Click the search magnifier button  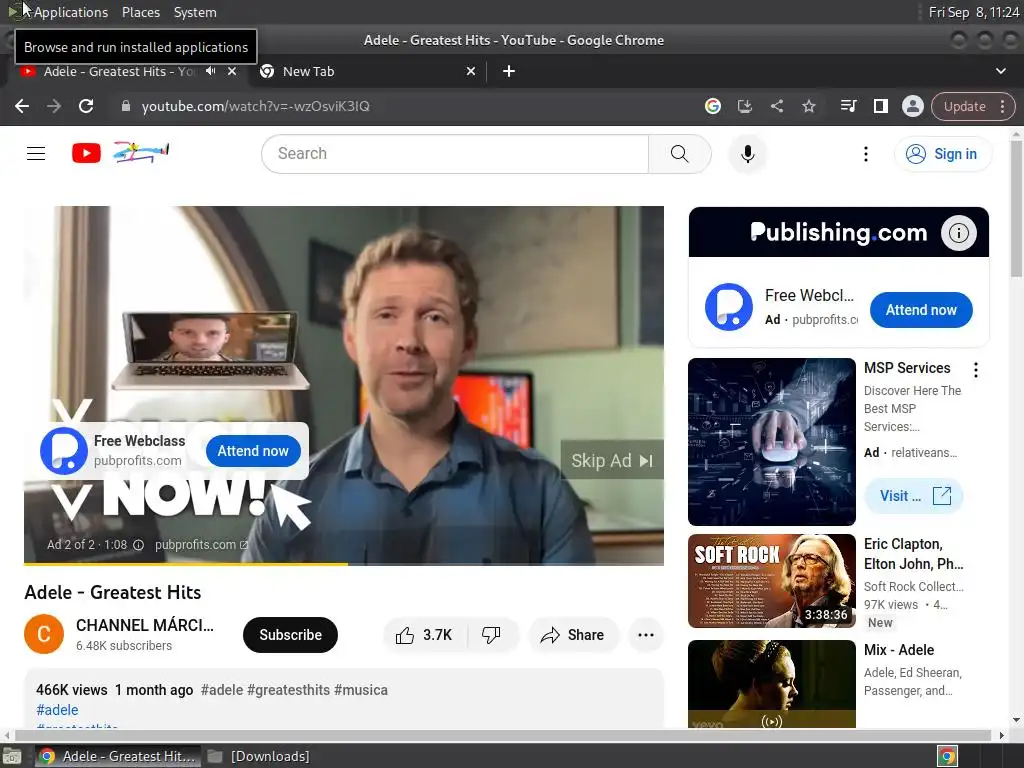click(679, 153)
